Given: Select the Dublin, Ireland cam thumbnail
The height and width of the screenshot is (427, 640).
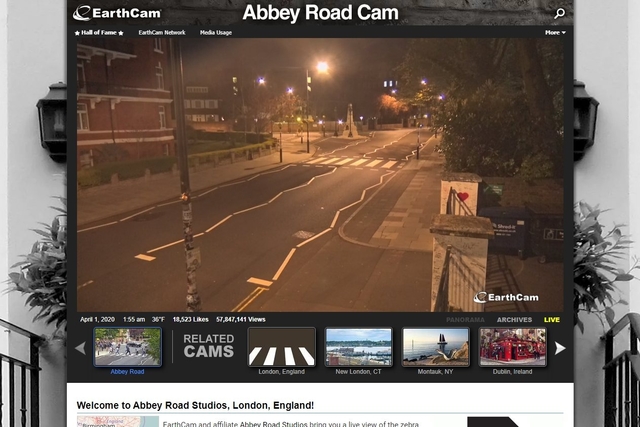Looking at the screenshot, I should (x=512, y=347).
